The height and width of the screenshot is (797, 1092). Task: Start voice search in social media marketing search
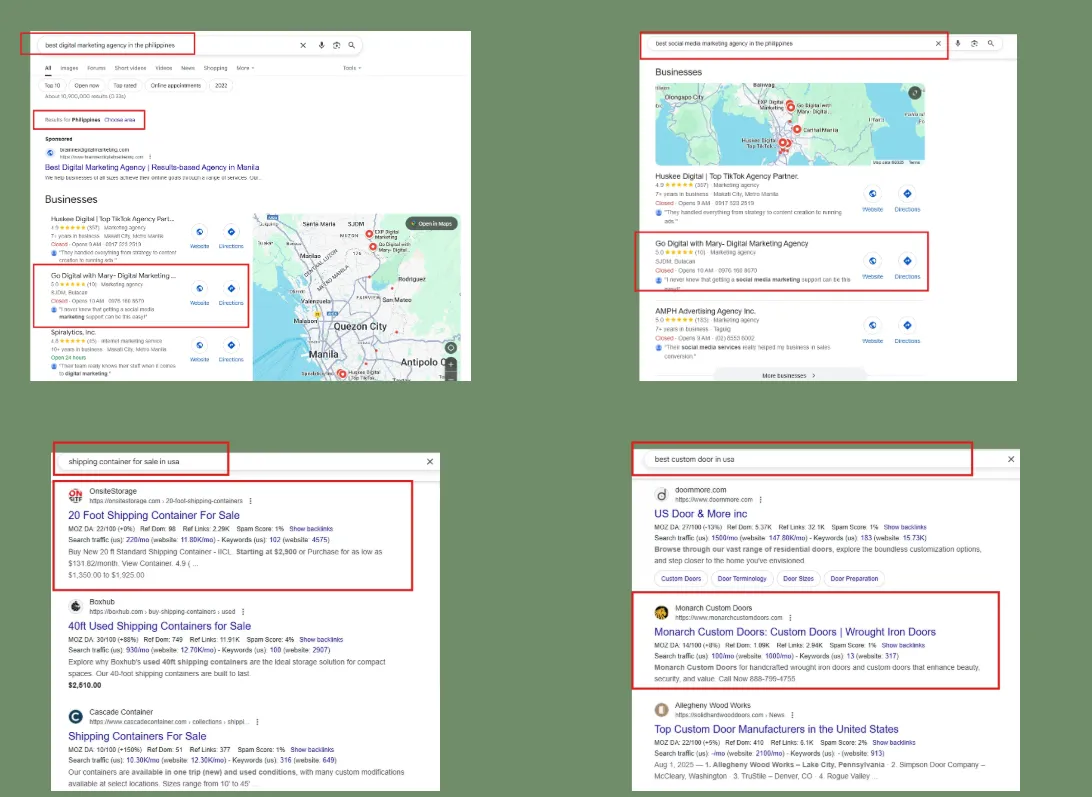[958, 43]
